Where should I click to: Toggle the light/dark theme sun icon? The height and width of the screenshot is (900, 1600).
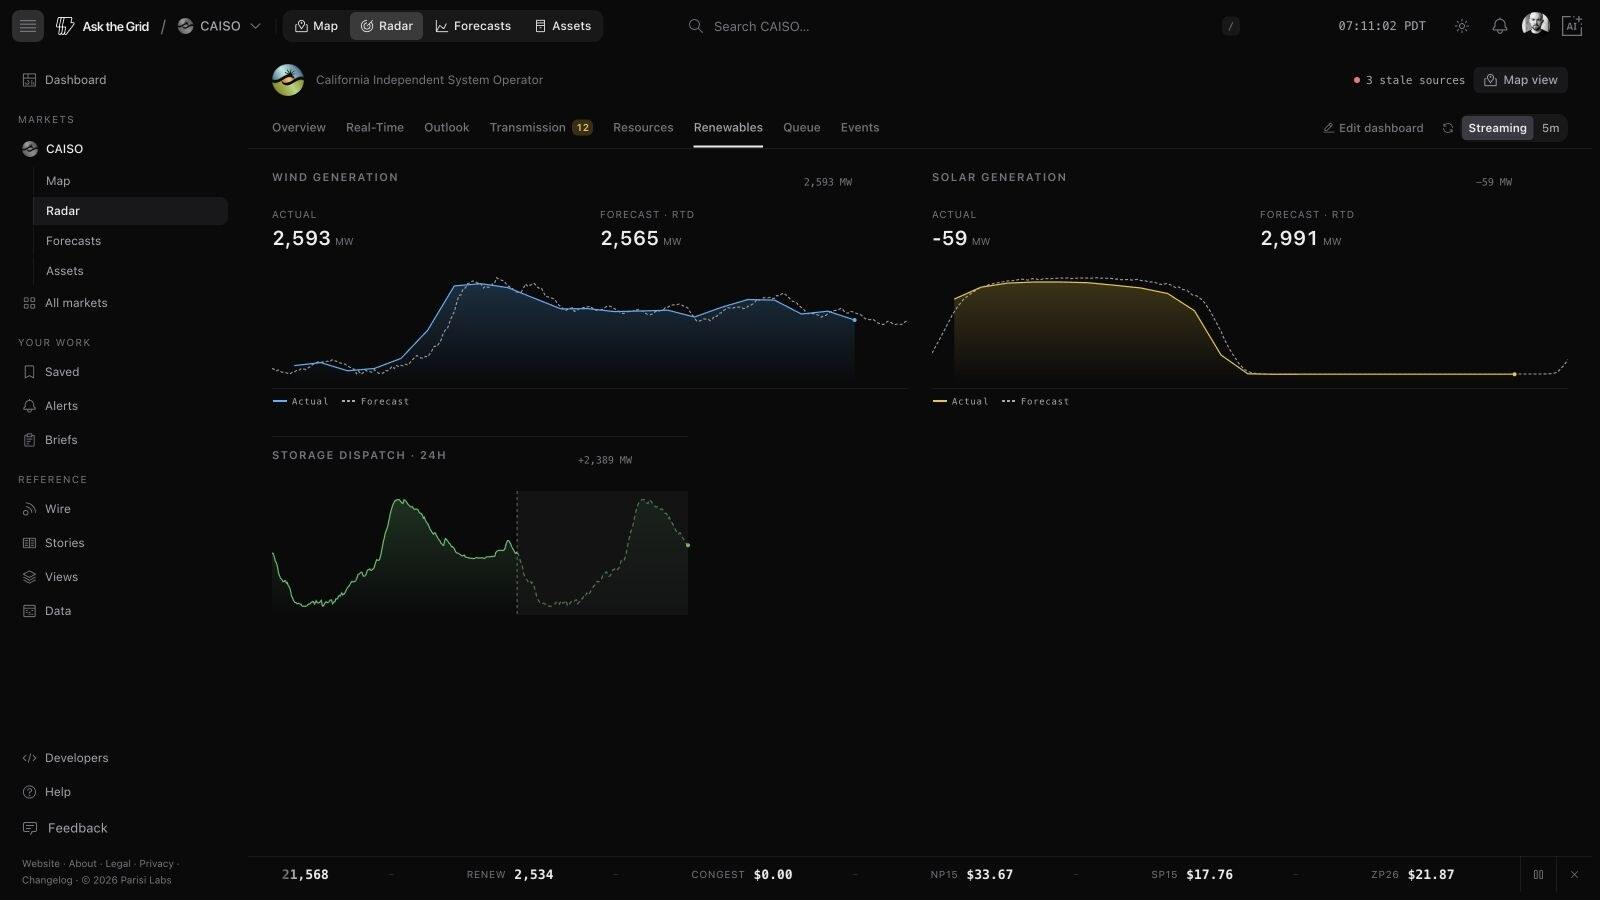tap(1462, 26)
